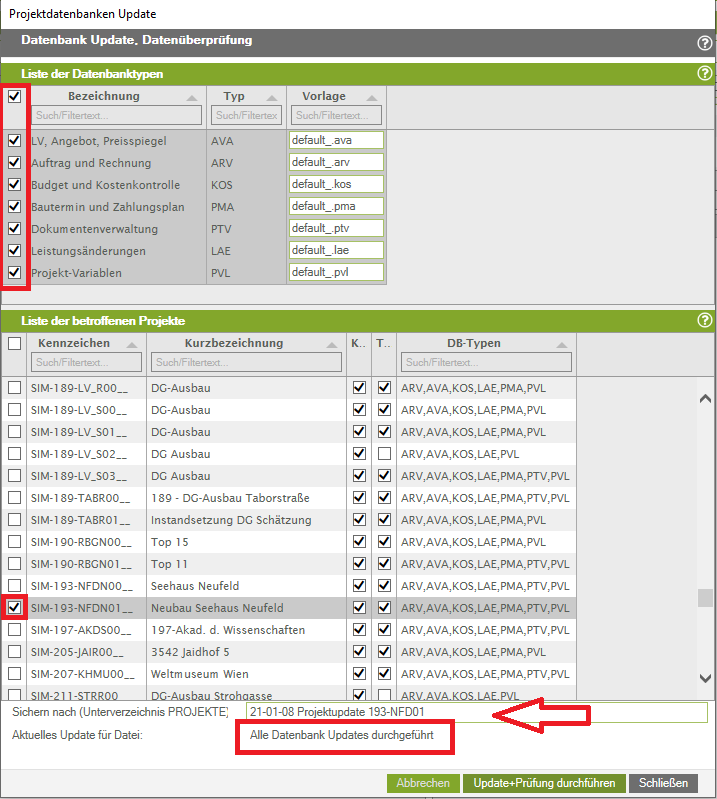Click Update+Prüfung durchführen button
Screen dimensions: 717x799
[x=544, y=783]
